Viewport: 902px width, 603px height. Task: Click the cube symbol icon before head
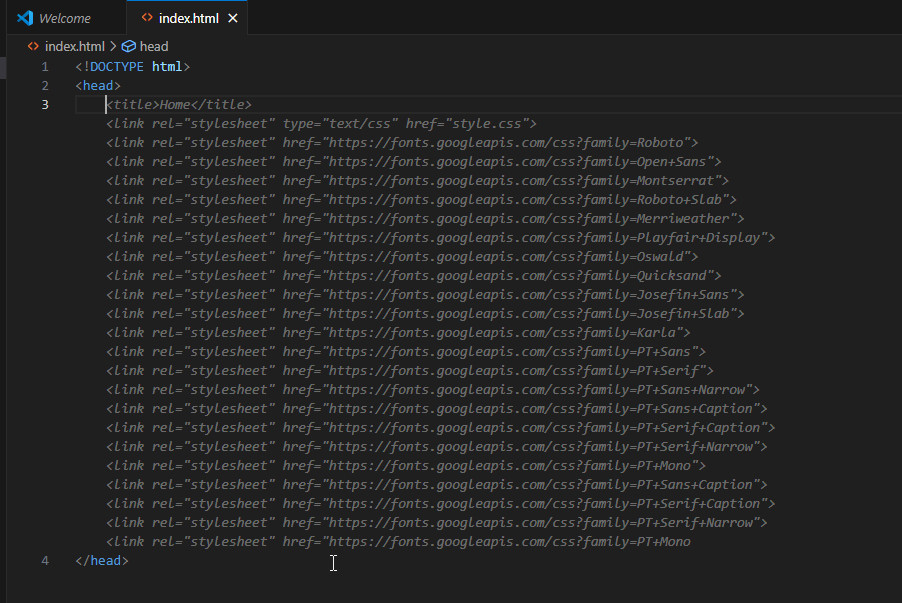(129, 46)
